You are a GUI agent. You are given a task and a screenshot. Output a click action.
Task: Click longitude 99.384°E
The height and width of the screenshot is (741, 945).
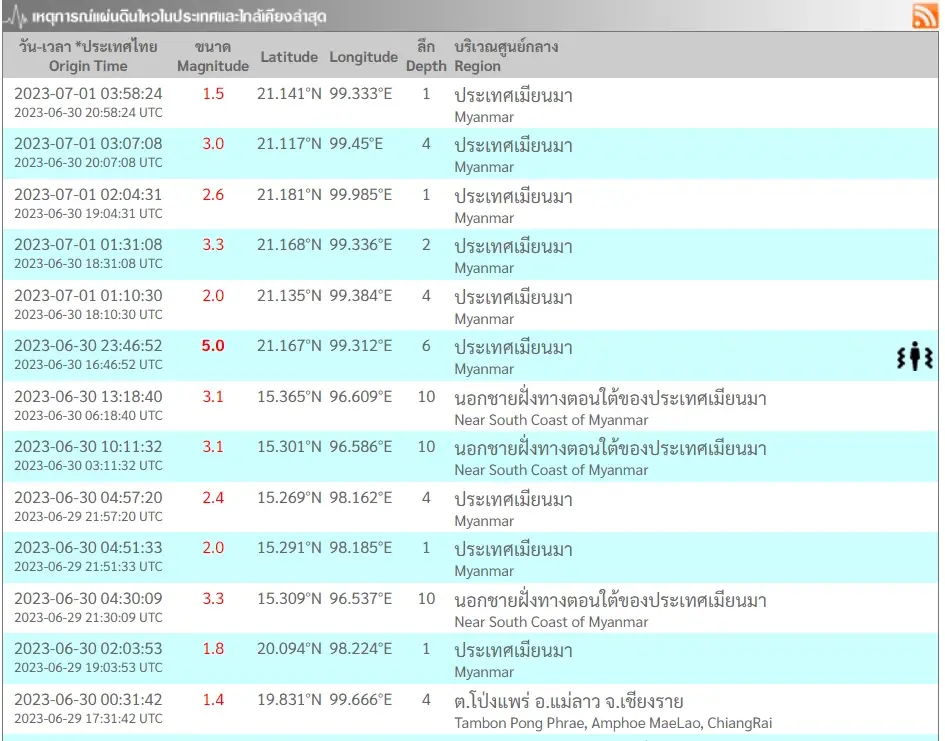360,296
